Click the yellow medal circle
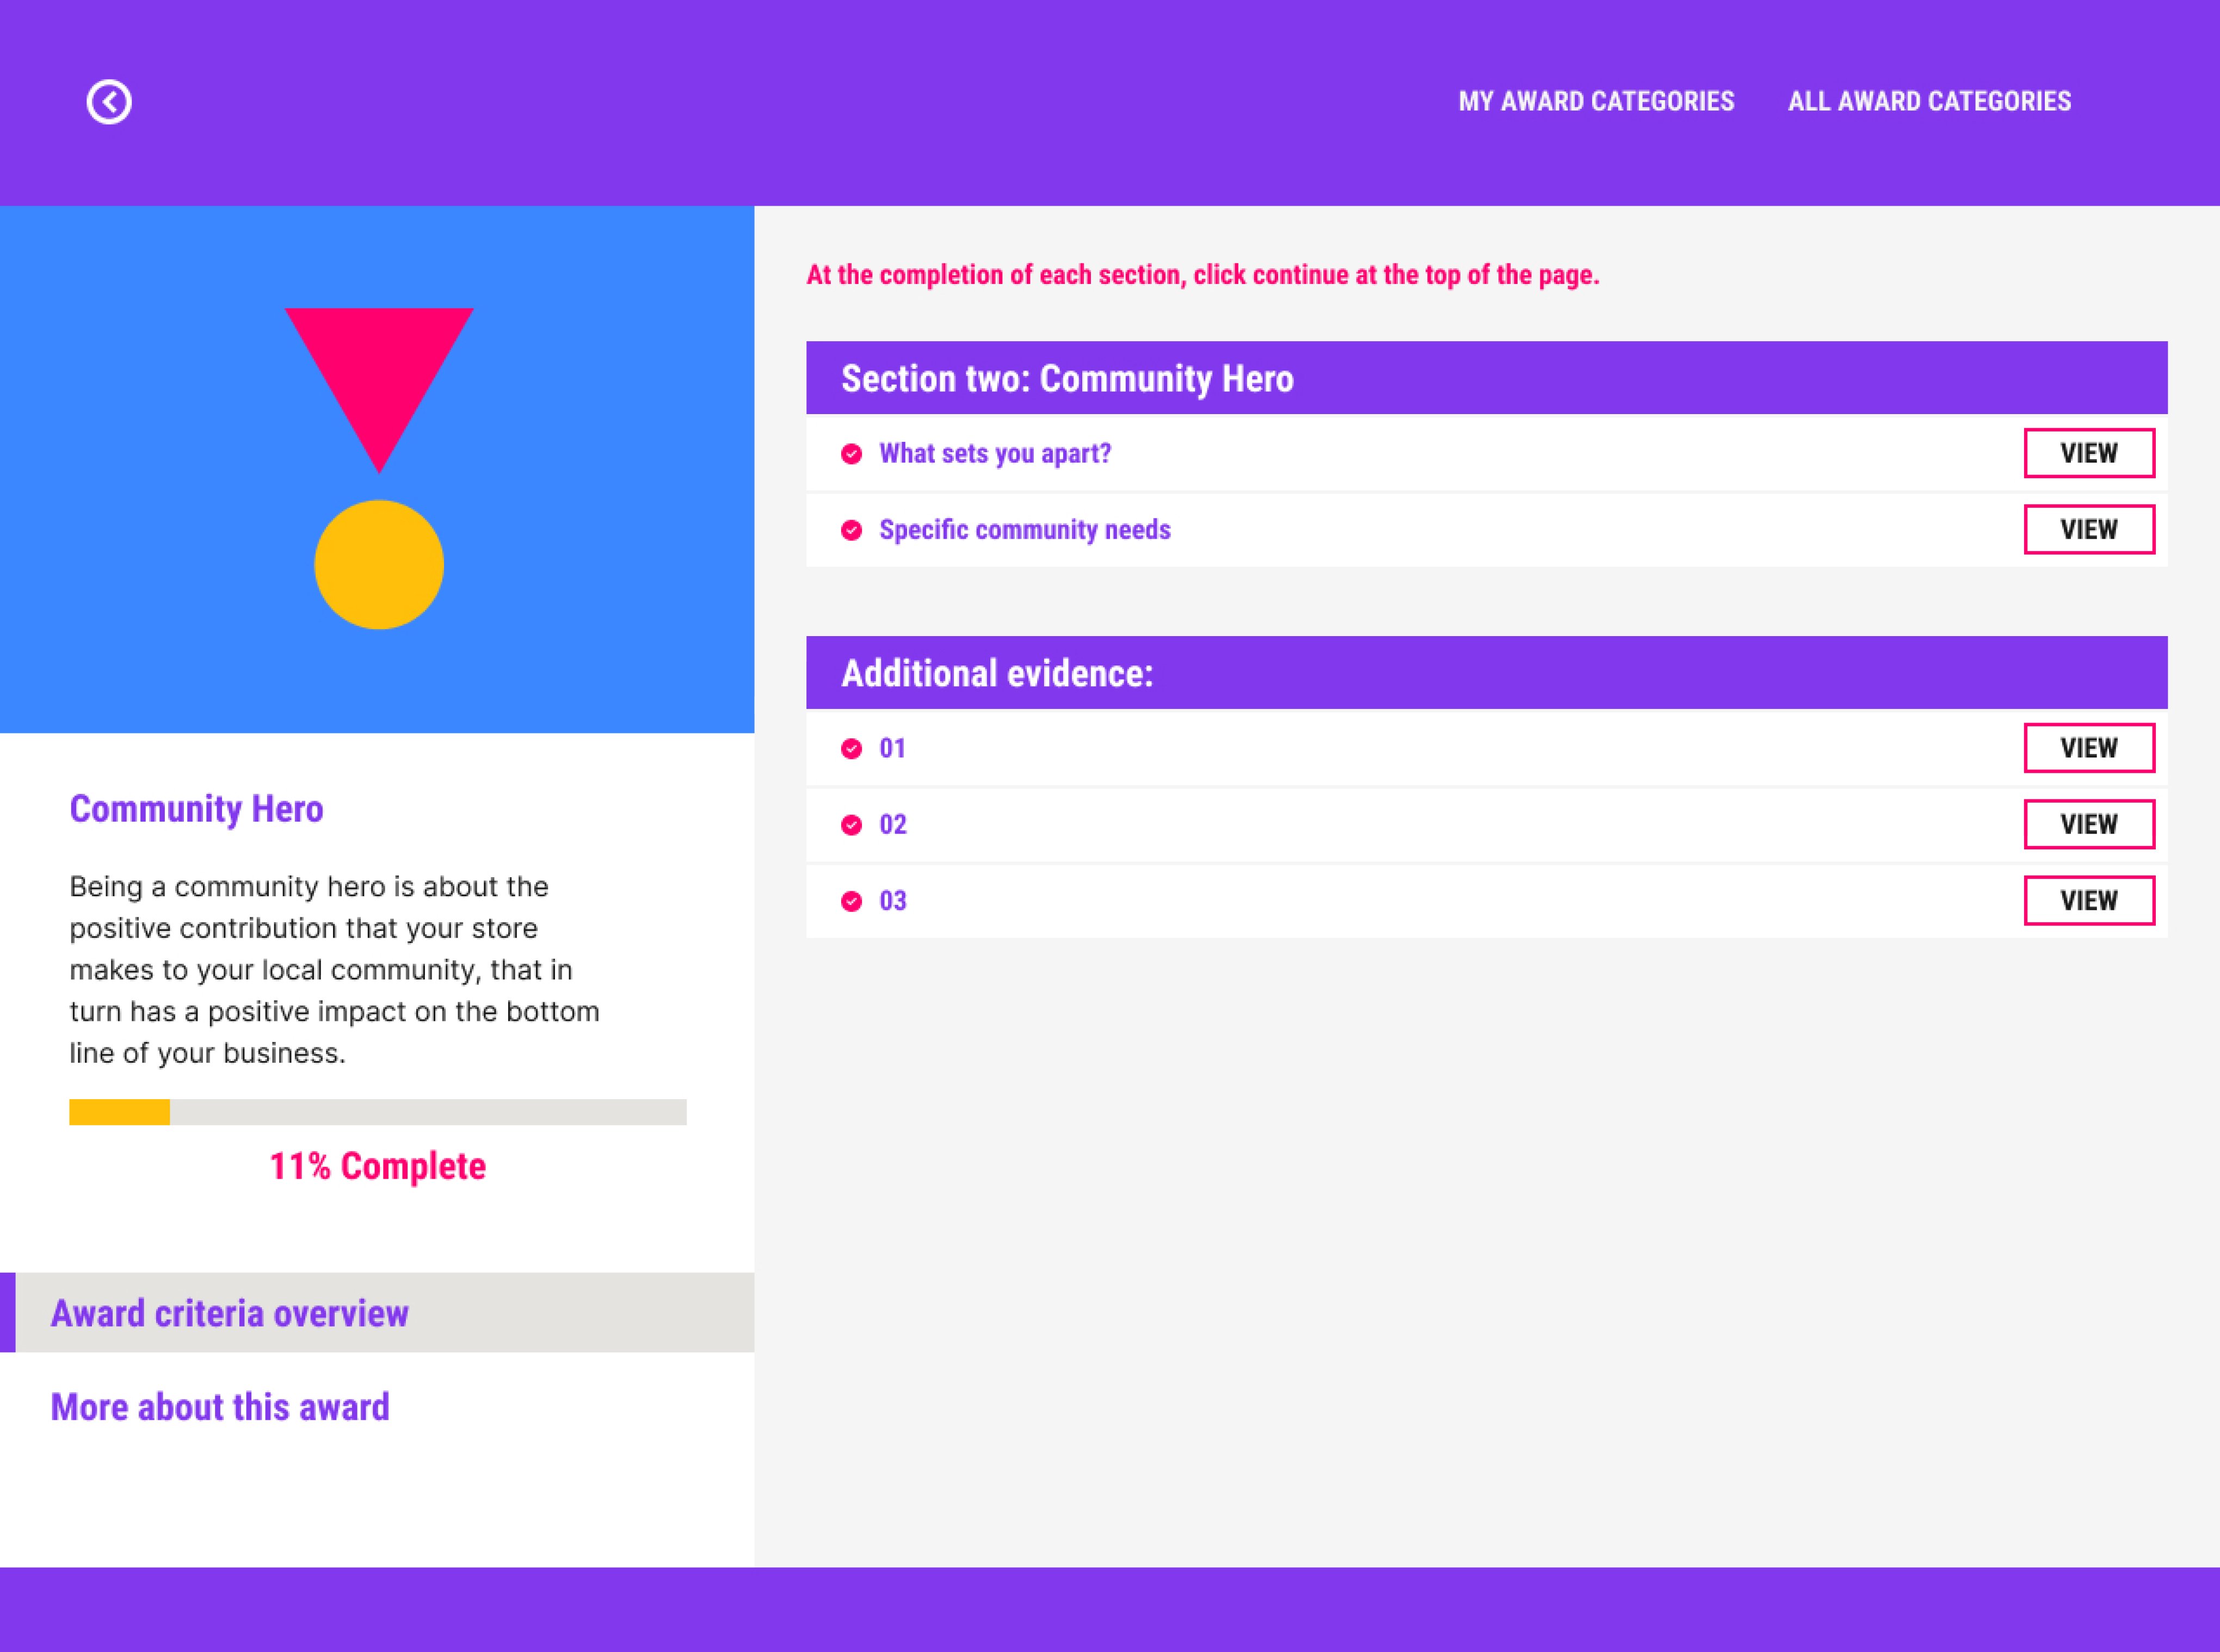The width and height of the screenshot is (2220, 1652). point(379,565)
